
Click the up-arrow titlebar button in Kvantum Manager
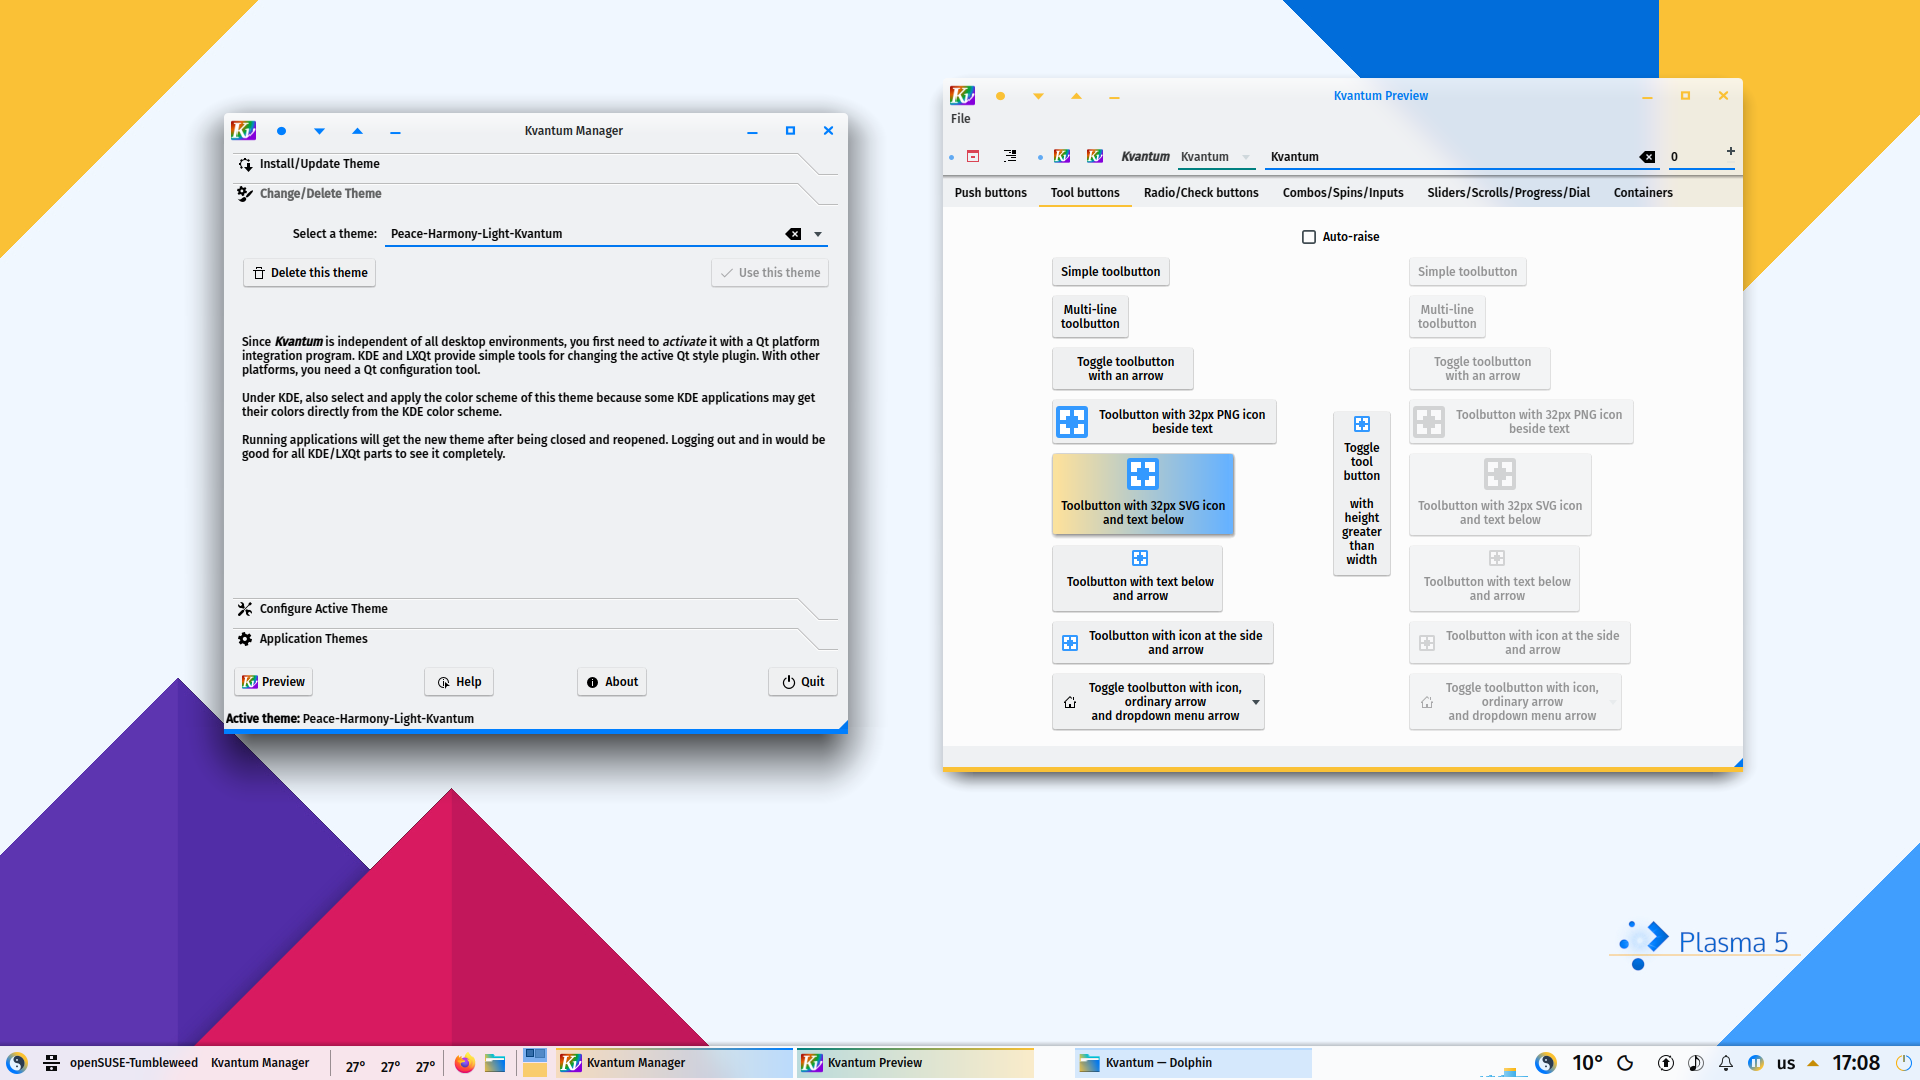coord(357,131)
